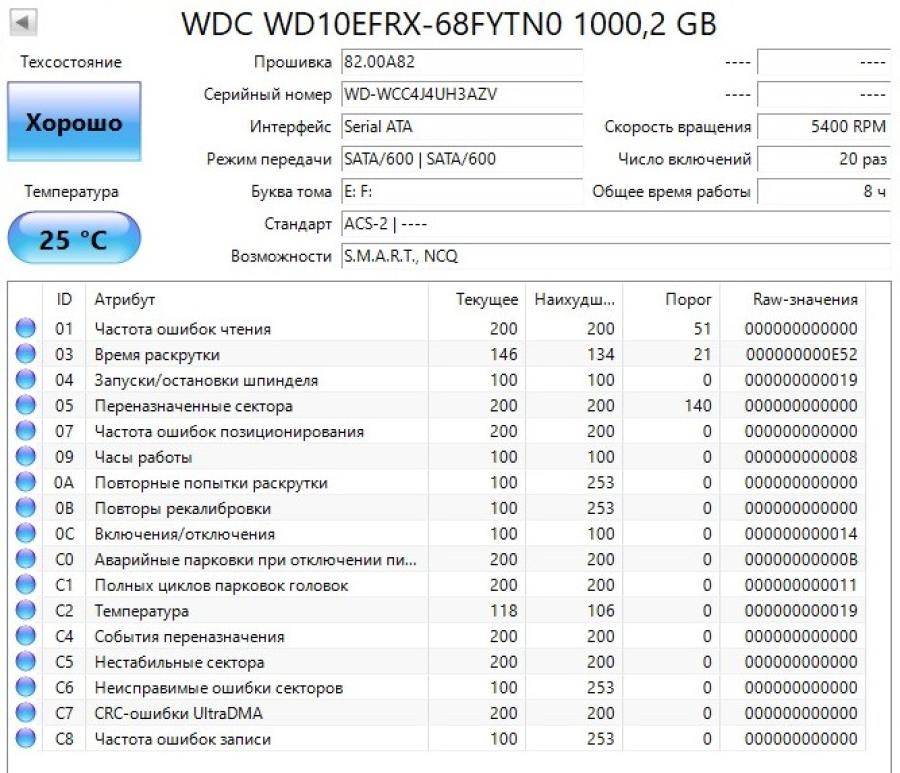Click status icon for Переназначенные сектора
900x773 pixels.
pos(25,405)
